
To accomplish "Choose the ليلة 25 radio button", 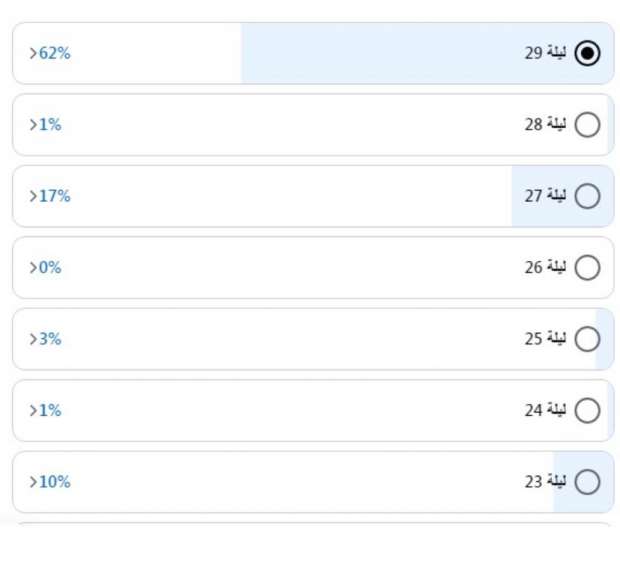I will pyautogui.click(x=588, y=339).
